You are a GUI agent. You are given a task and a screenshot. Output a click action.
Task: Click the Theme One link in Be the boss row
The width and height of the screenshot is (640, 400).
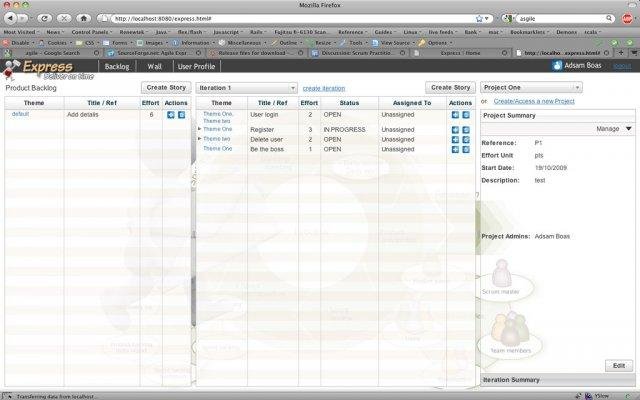[218, 149]
